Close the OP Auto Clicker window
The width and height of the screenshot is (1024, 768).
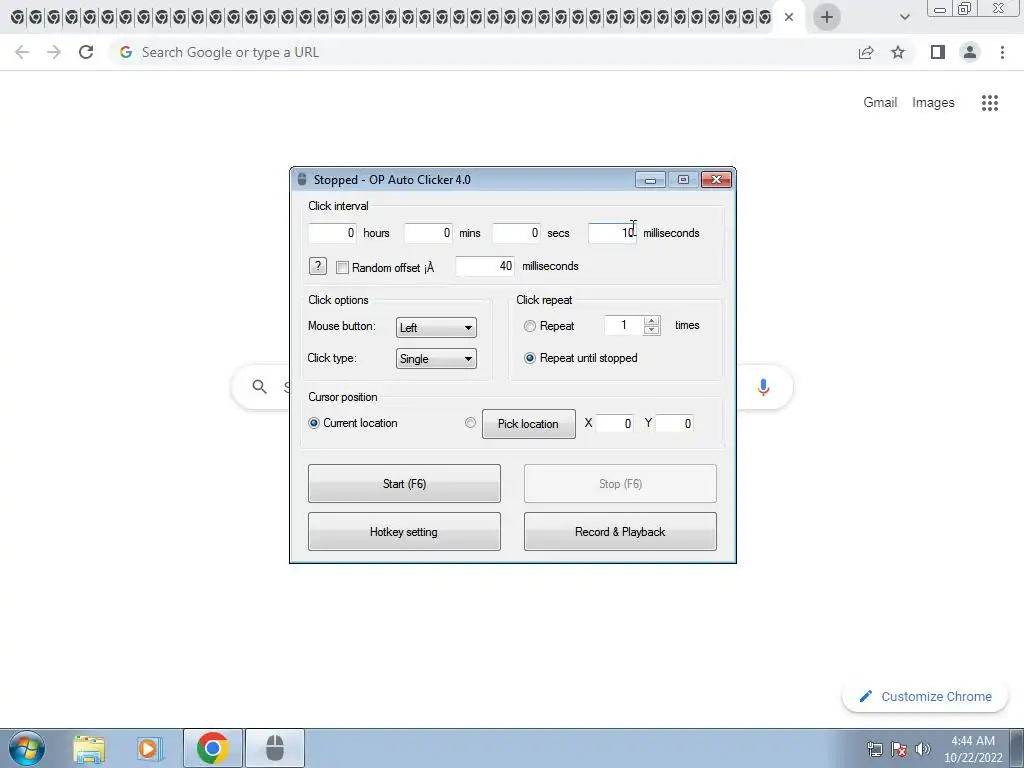coord(716,180)
